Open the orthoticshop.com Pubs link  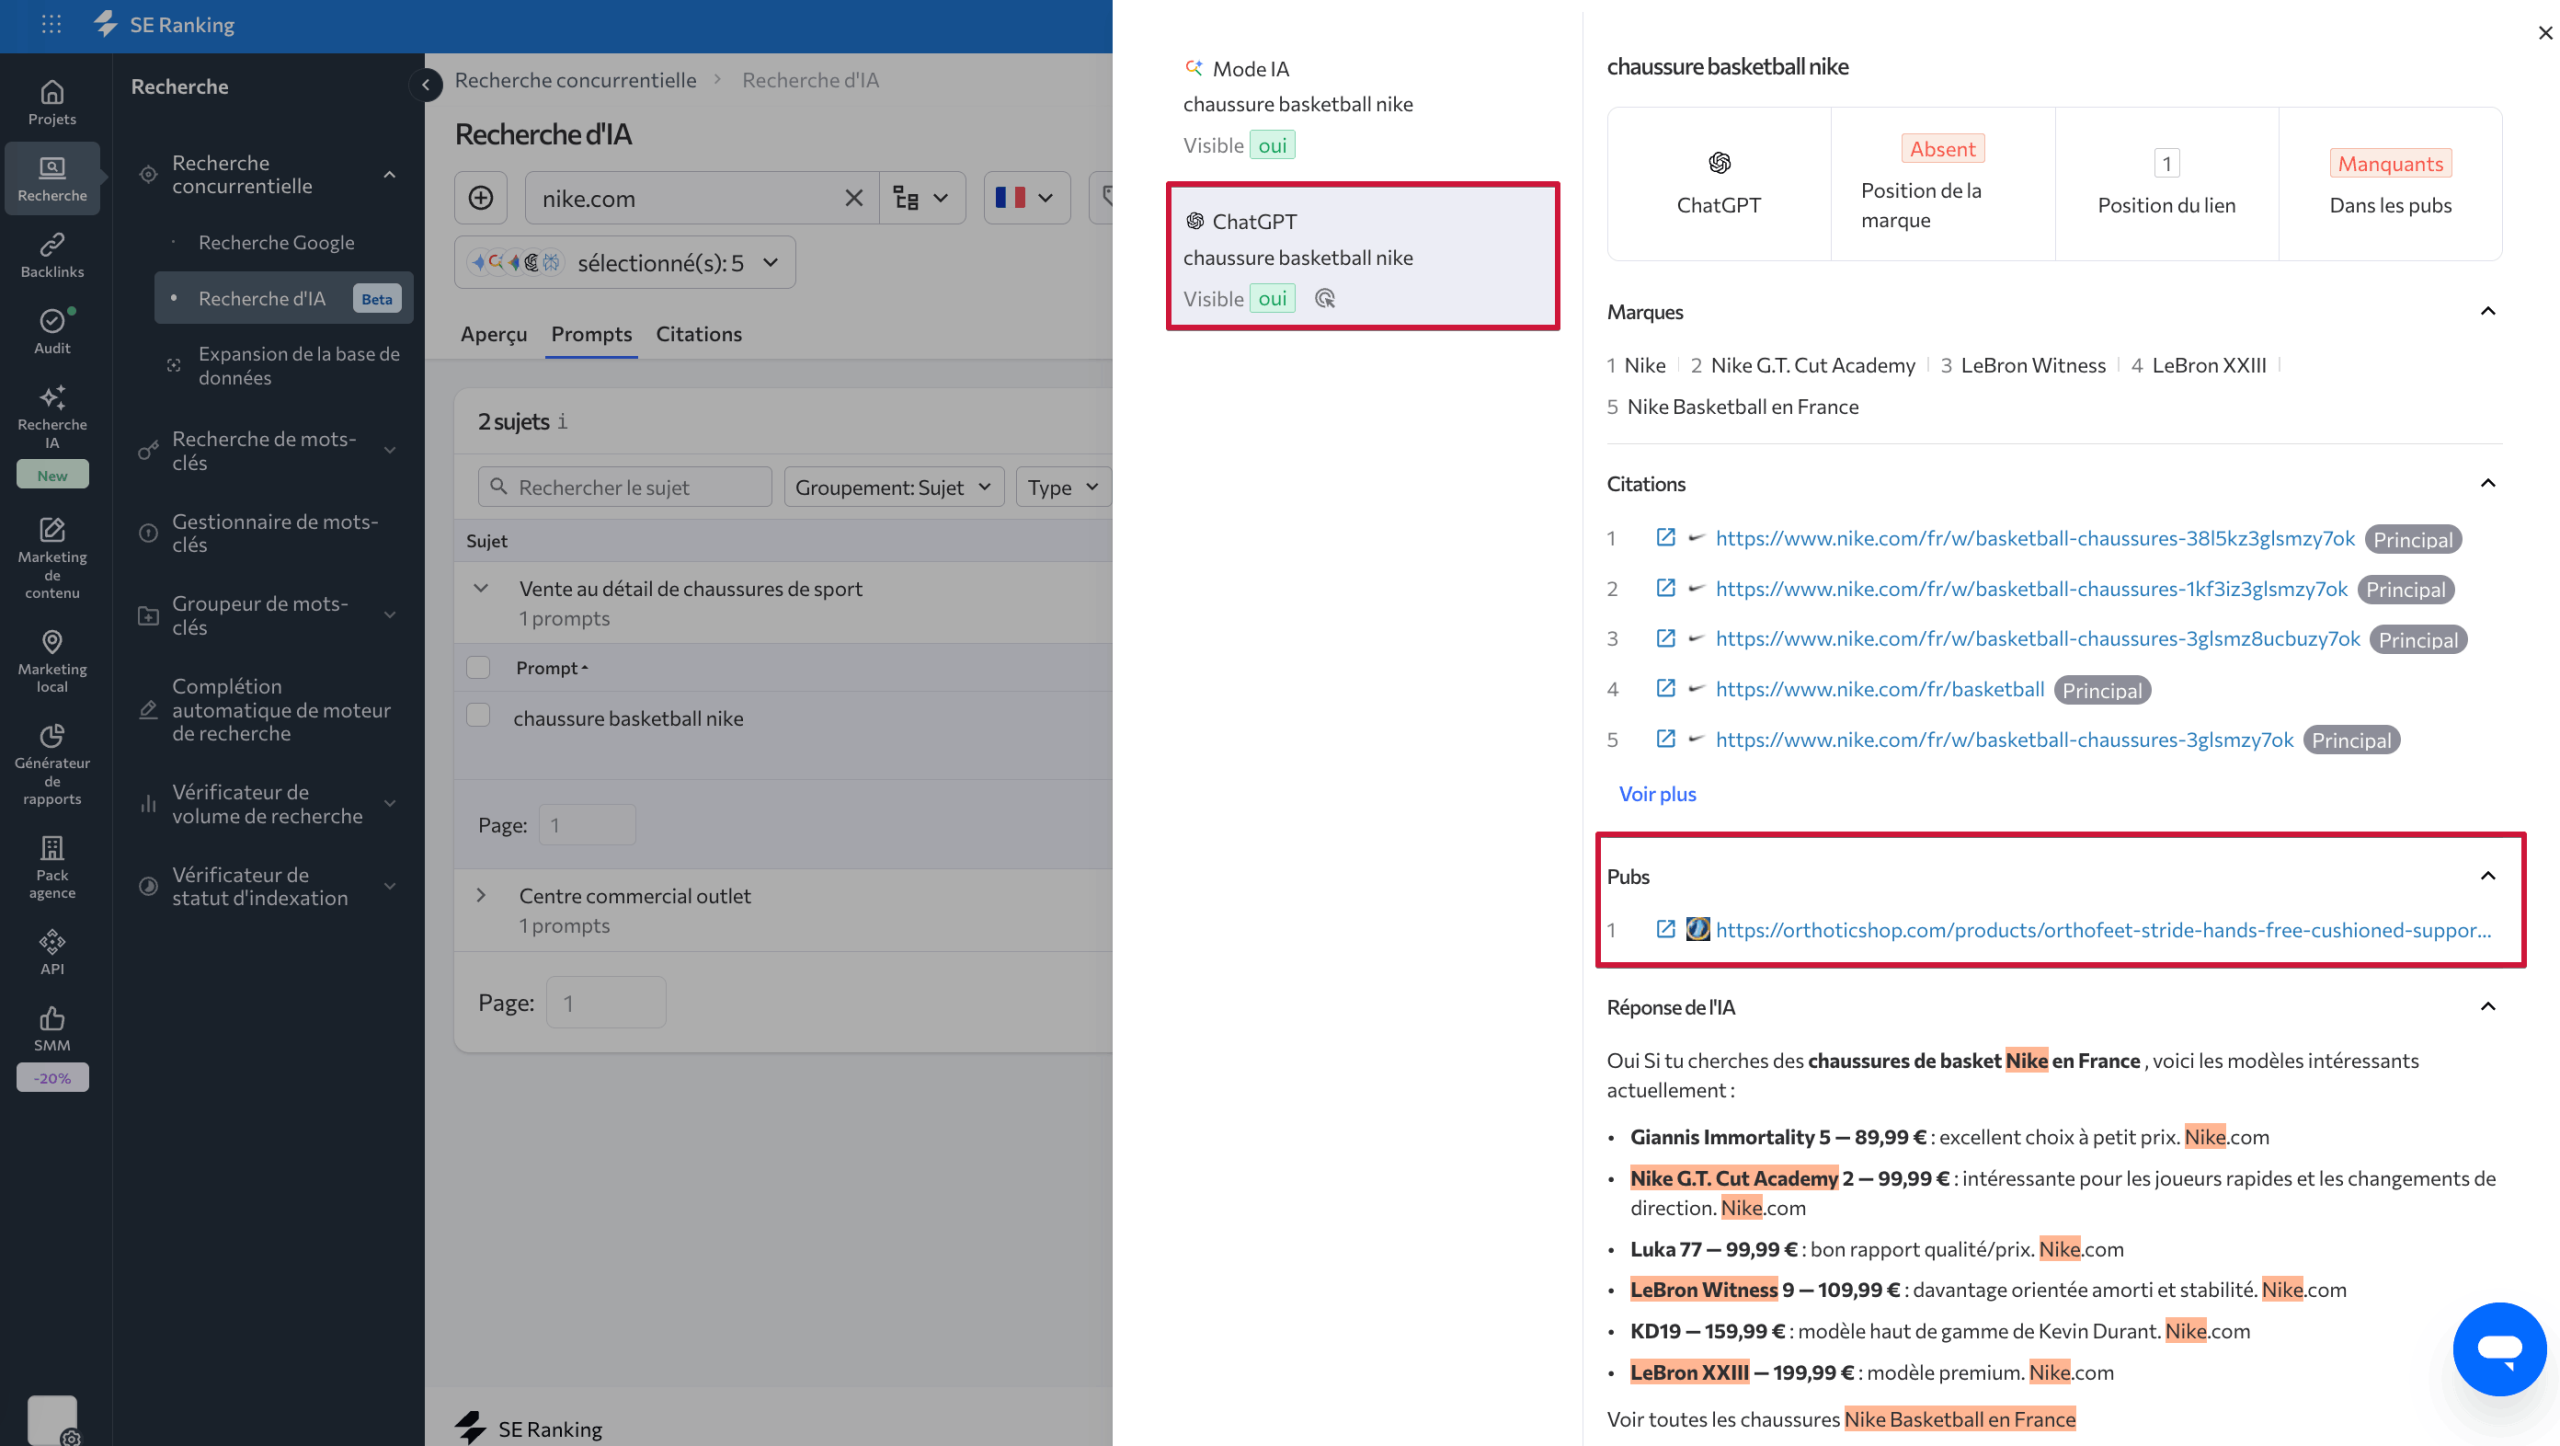pyautogui.click(x=2102, y=929)
